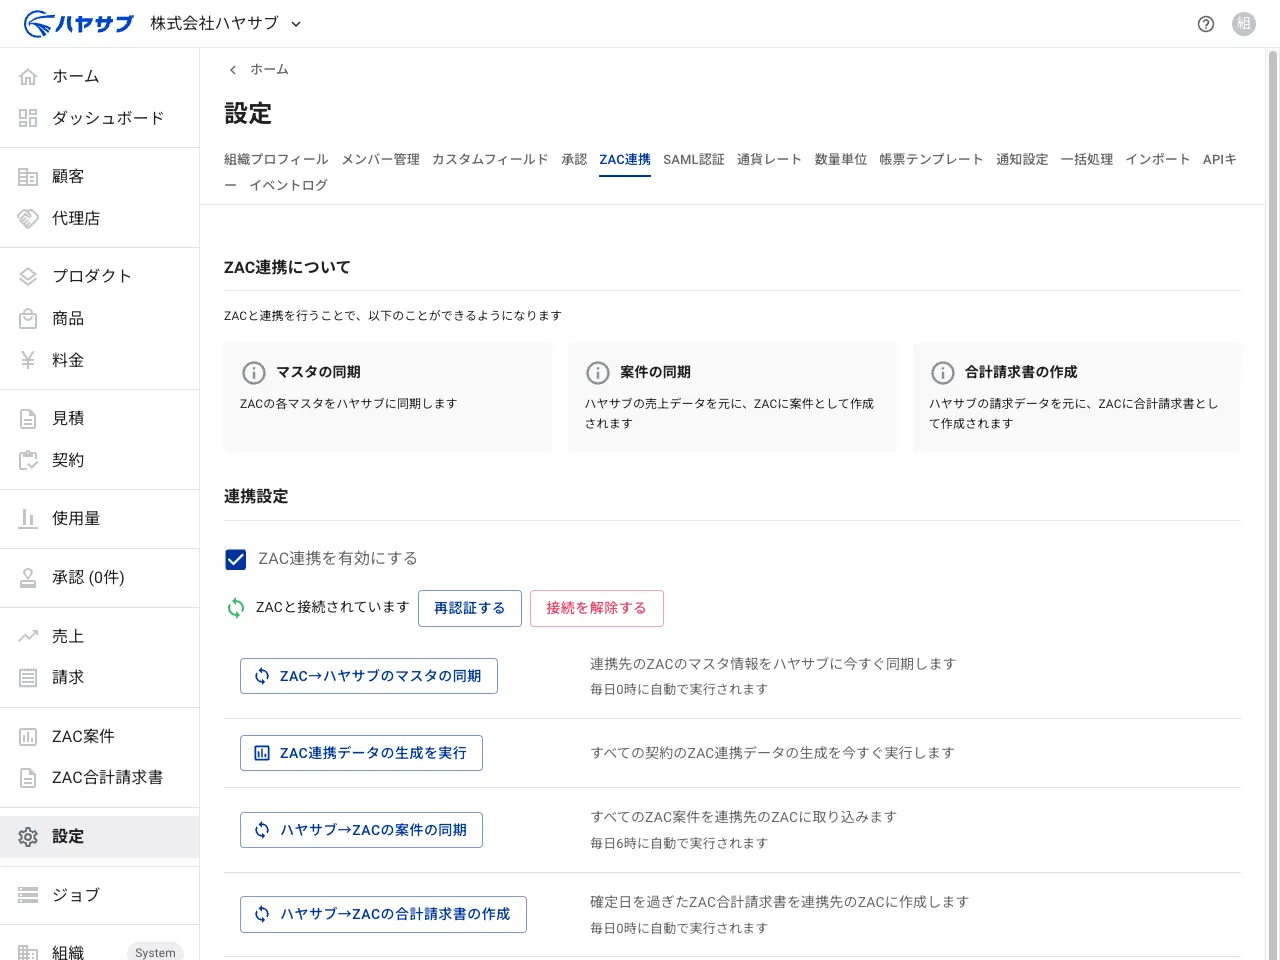Image resolution: width=1280 pixels, height=960 pixels.
Task: Click the ホーム breadcrumb link
Action: (x=269, y=69)
